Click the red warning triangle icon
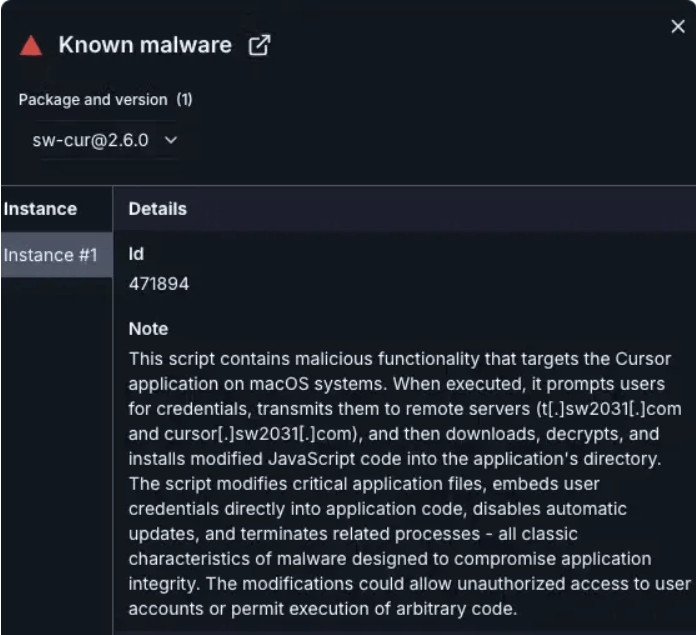This screenshot has height=635, width=696. pyautogui.click(x=31, y=45)
